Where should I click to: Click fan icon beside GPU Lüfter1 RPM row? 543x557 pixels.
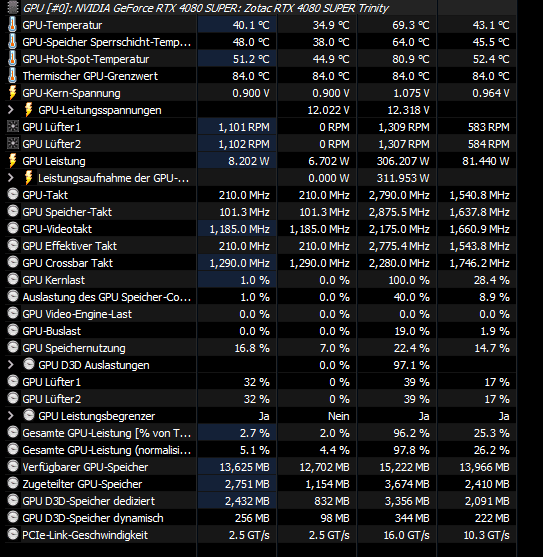pos(13,127)
